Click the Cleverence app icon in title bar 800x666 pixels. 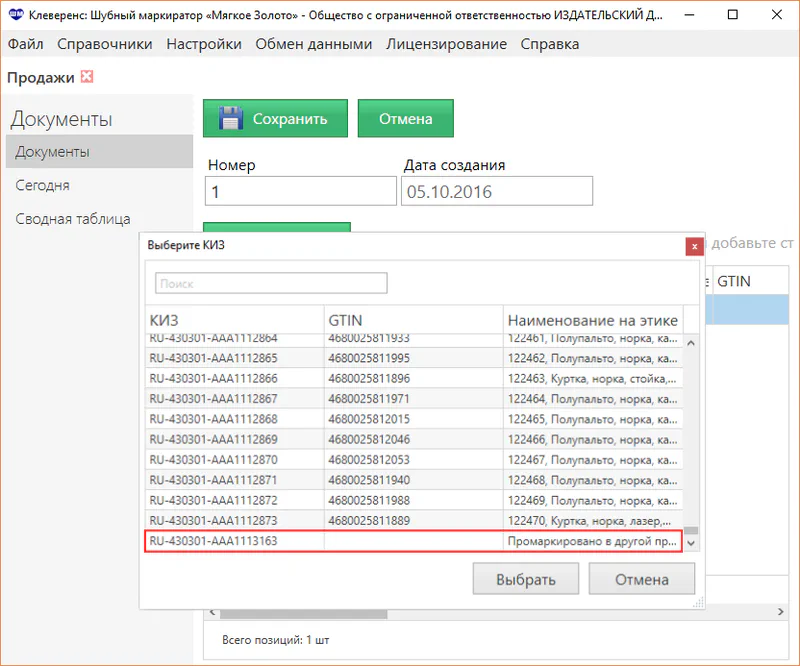click(x=15, y=15)
